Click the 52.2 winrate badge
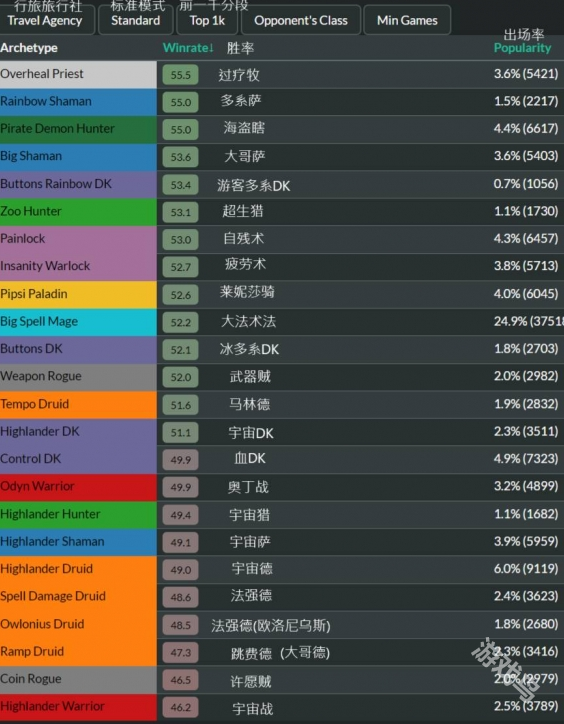 click(181, 322)
